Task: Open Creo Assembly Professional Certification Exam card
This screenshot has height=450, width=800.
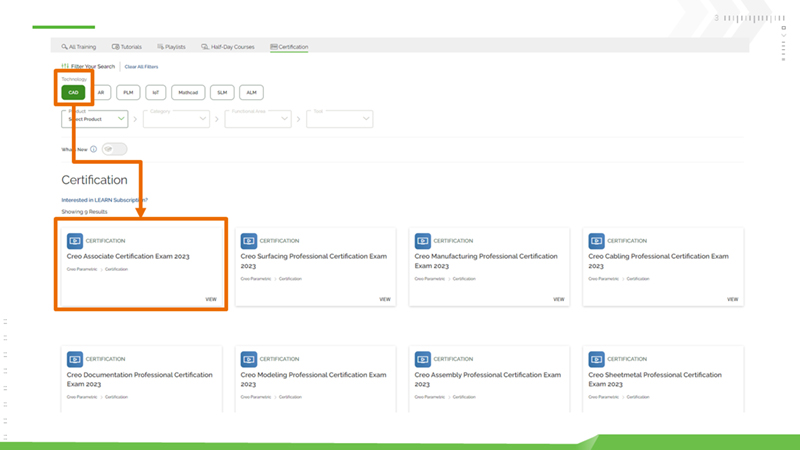Action: [x=486, y=379]
